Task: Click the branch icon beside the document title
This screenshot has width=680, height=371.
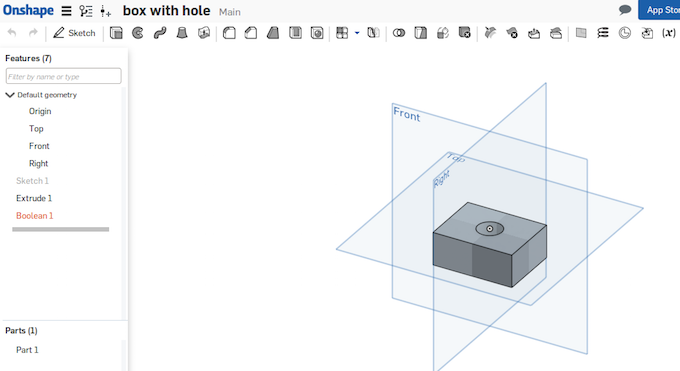Action: click(105, 11)
